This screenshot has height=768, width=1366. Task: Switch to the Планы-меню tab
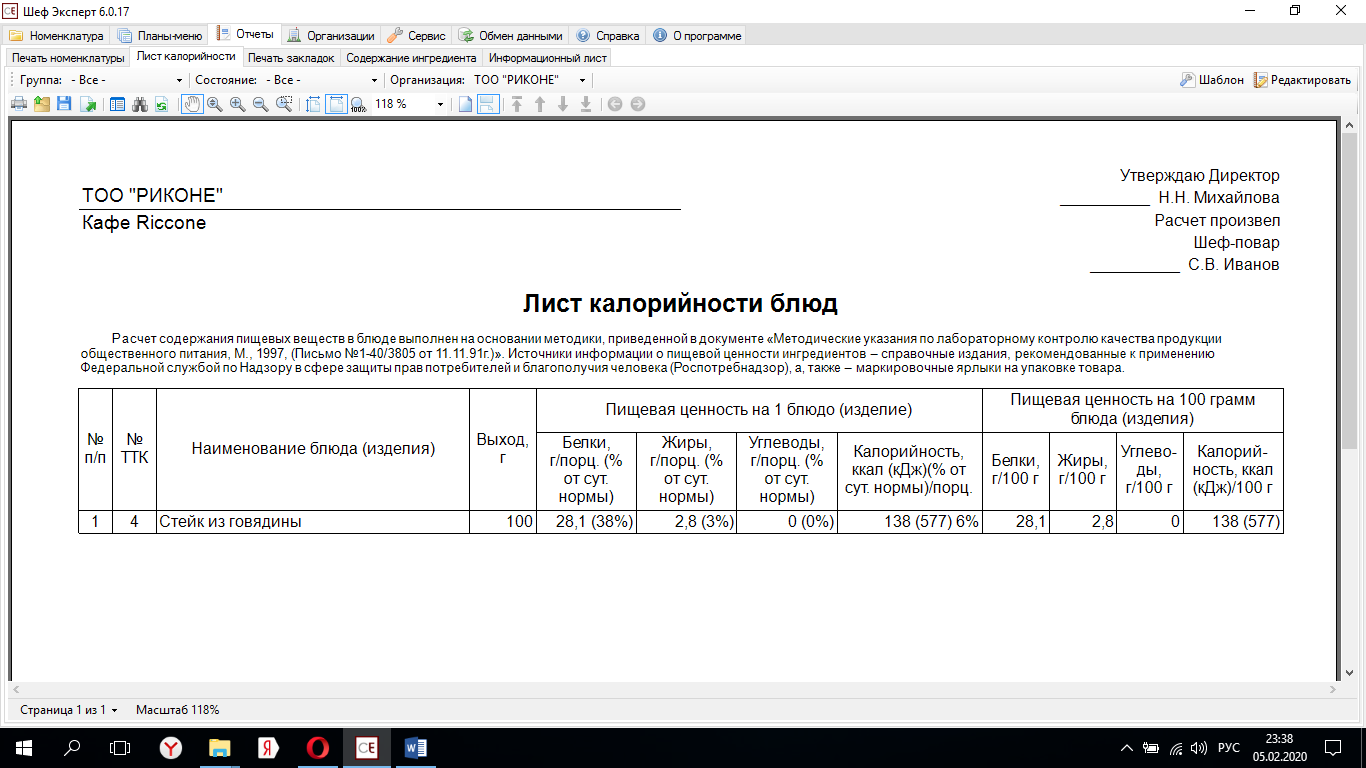[x=160, y=35]
